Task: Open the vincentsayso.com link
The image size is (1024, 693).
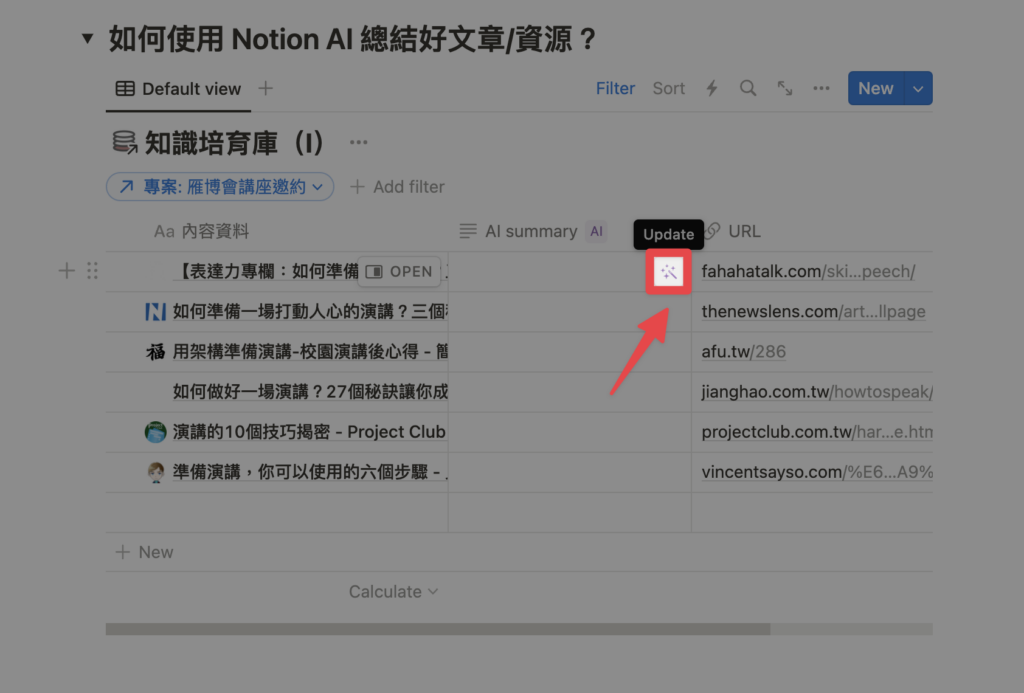Action: 816,472
